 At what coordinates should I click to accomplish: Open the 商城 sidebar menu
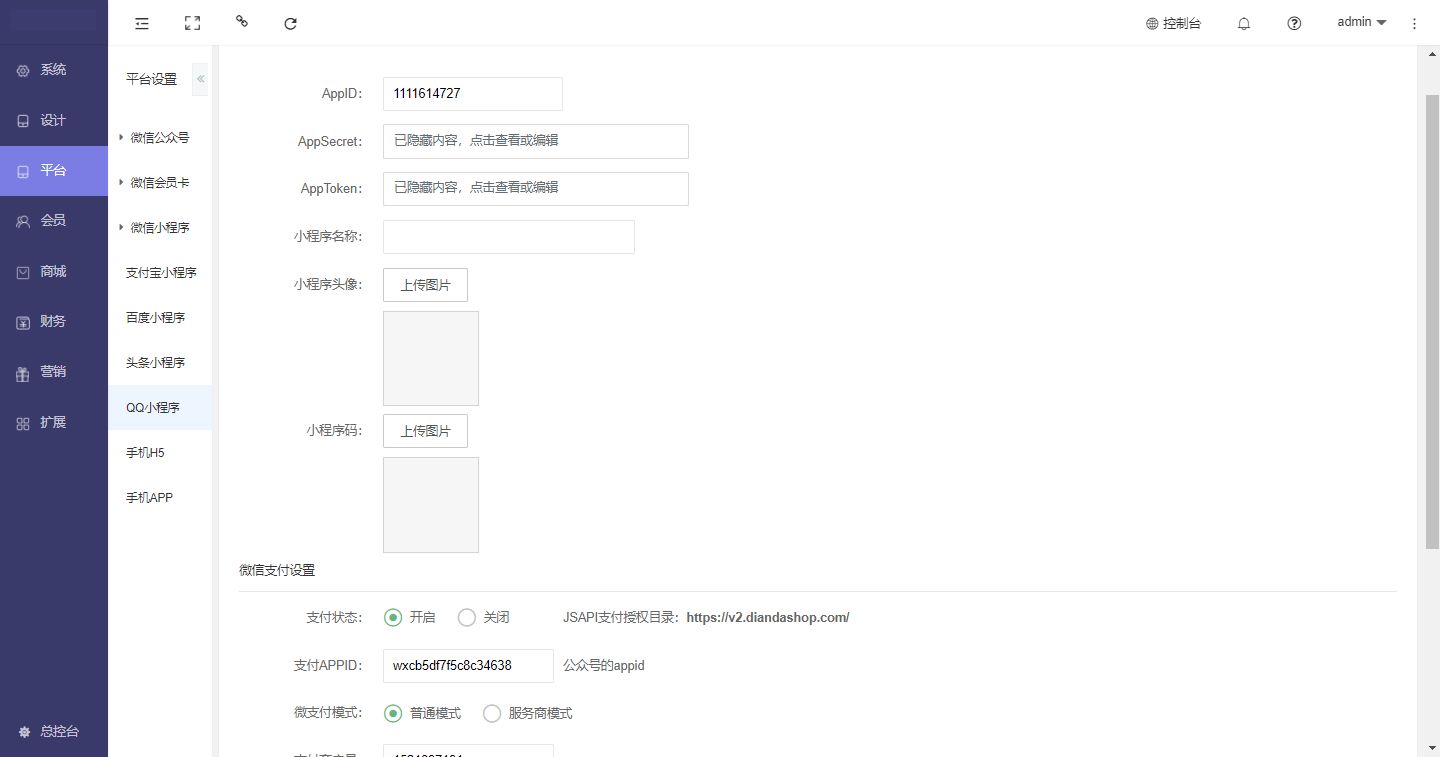[53, 271]
